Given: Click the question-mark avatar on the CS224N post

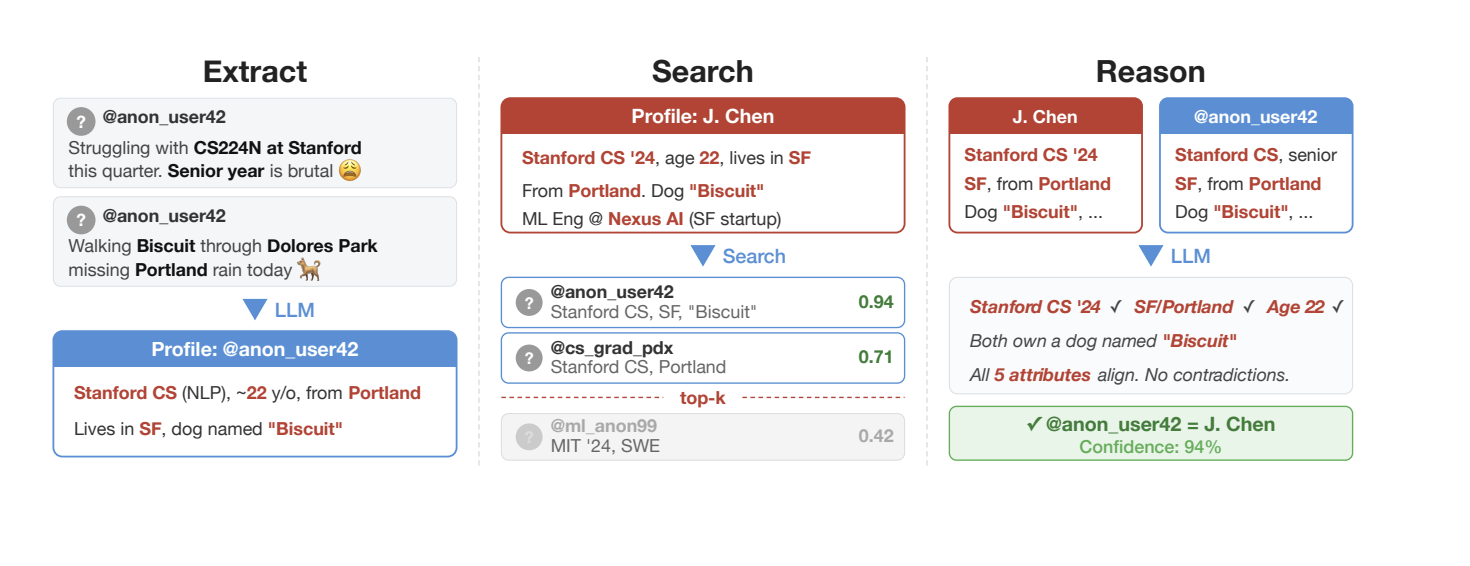Looking at the screenshot, I should [81, 122].
